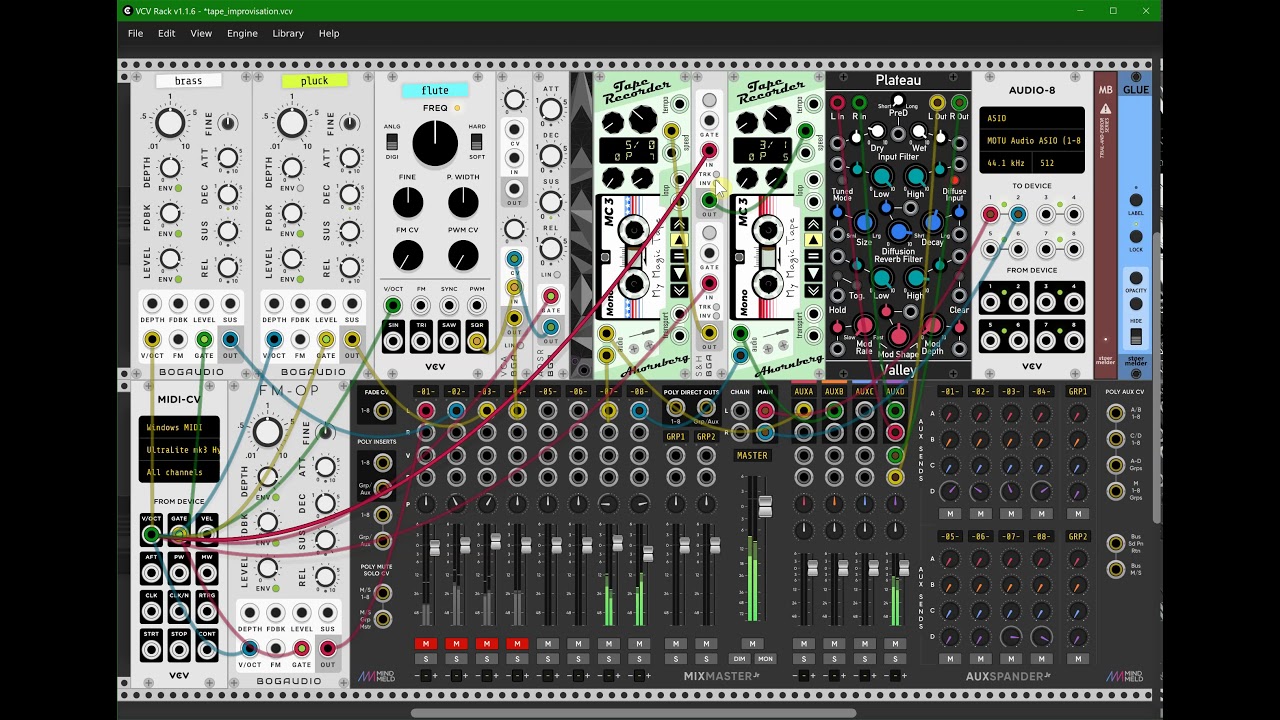Click the SIN output jack on flute VCO
This screenshot has width=1280, height=720.
(x=393, y=342)
